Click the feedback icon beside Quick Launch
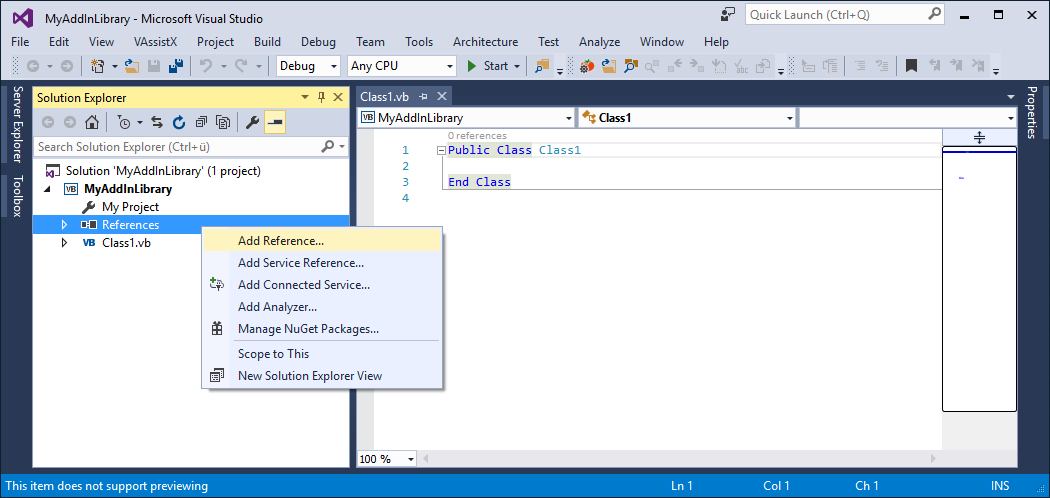1050x498 pixels. point(728,15)
